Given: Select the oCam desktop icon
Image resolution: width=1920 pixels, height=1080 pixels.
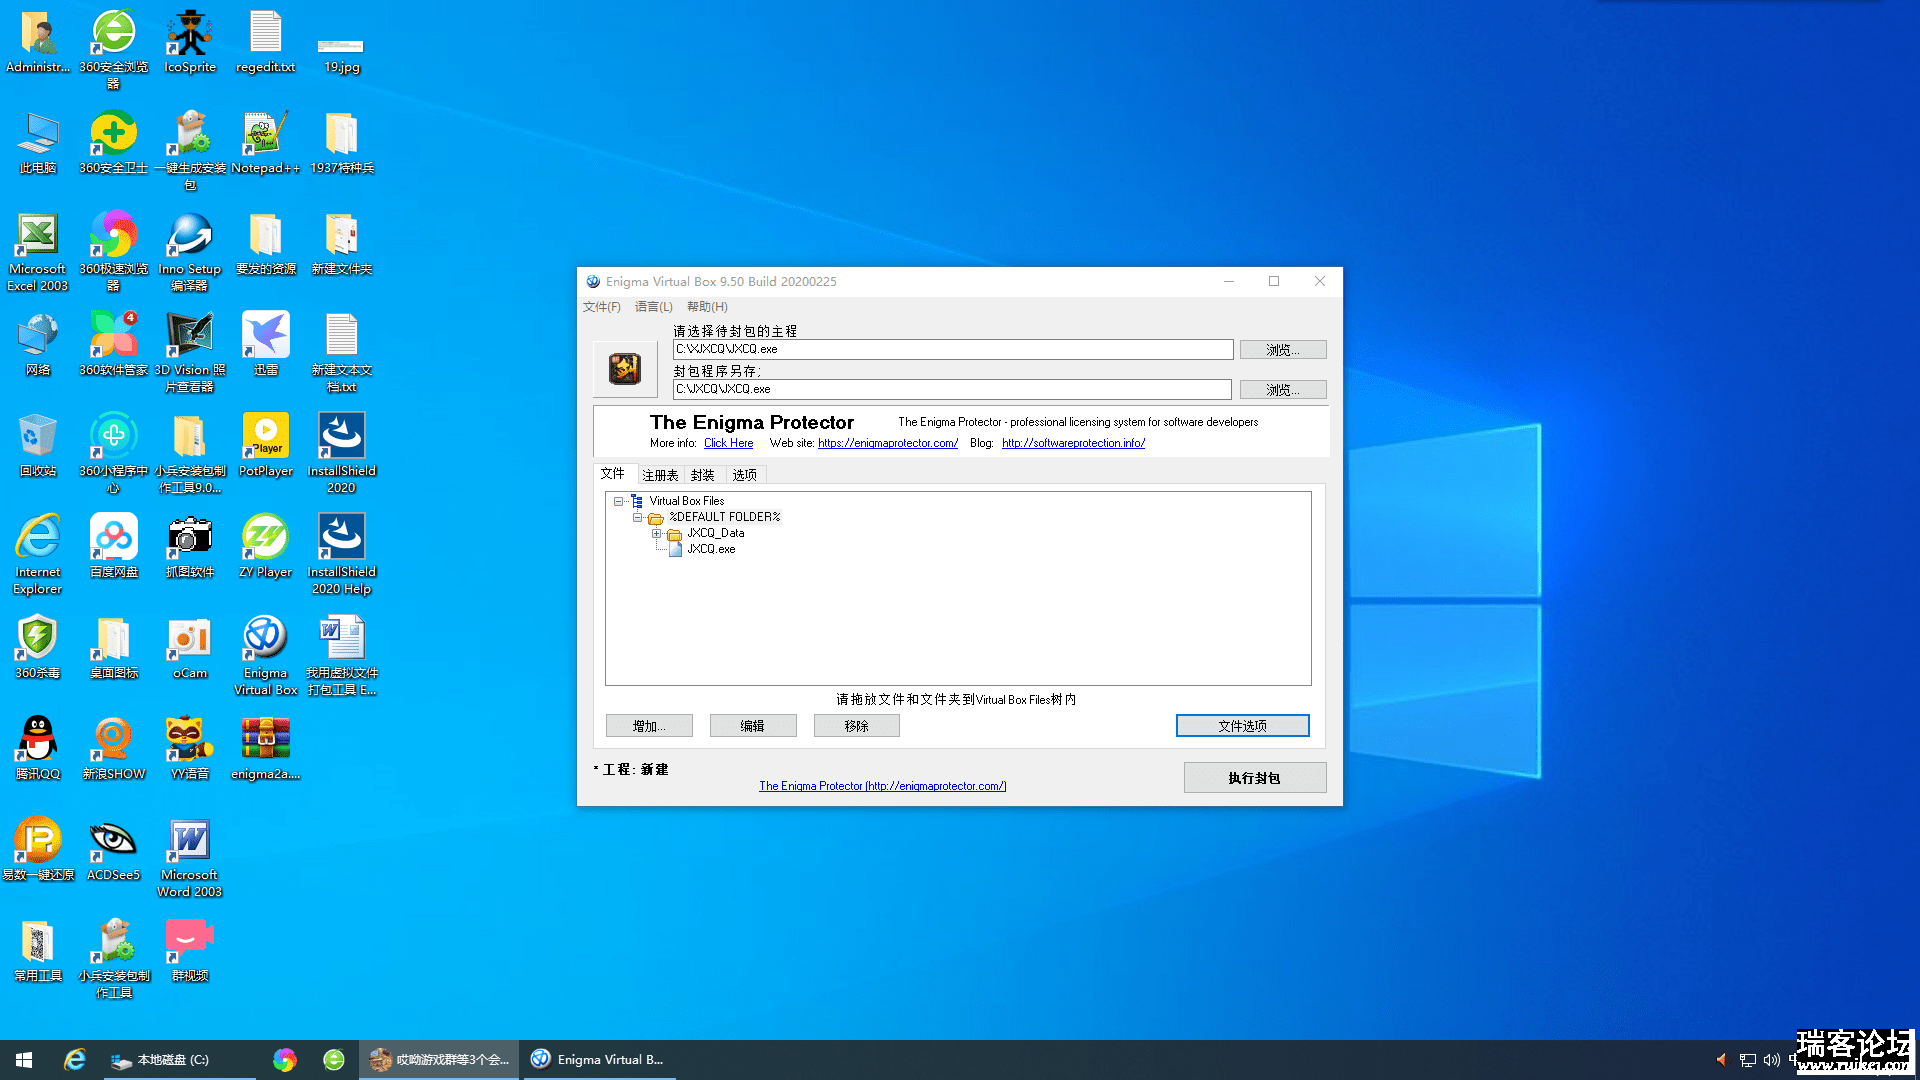Looking at the screenshot, I should click(190, 647).
